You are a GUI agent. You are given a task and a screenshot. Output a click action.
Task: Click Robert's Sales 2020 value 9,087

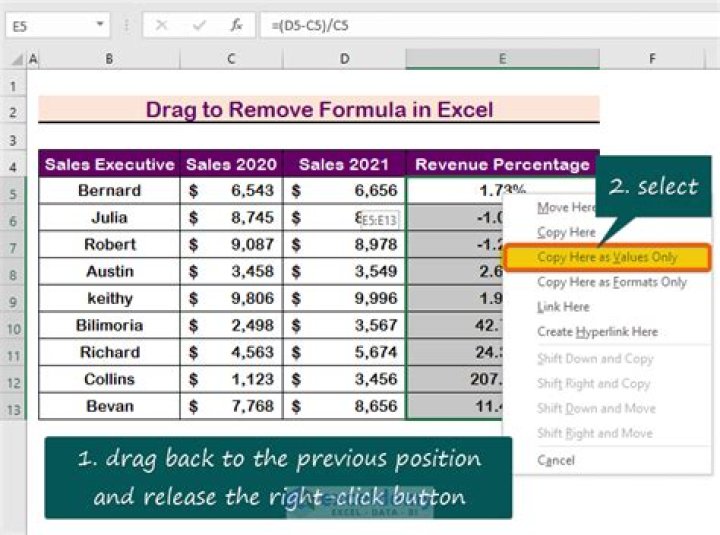pos(231,244)
